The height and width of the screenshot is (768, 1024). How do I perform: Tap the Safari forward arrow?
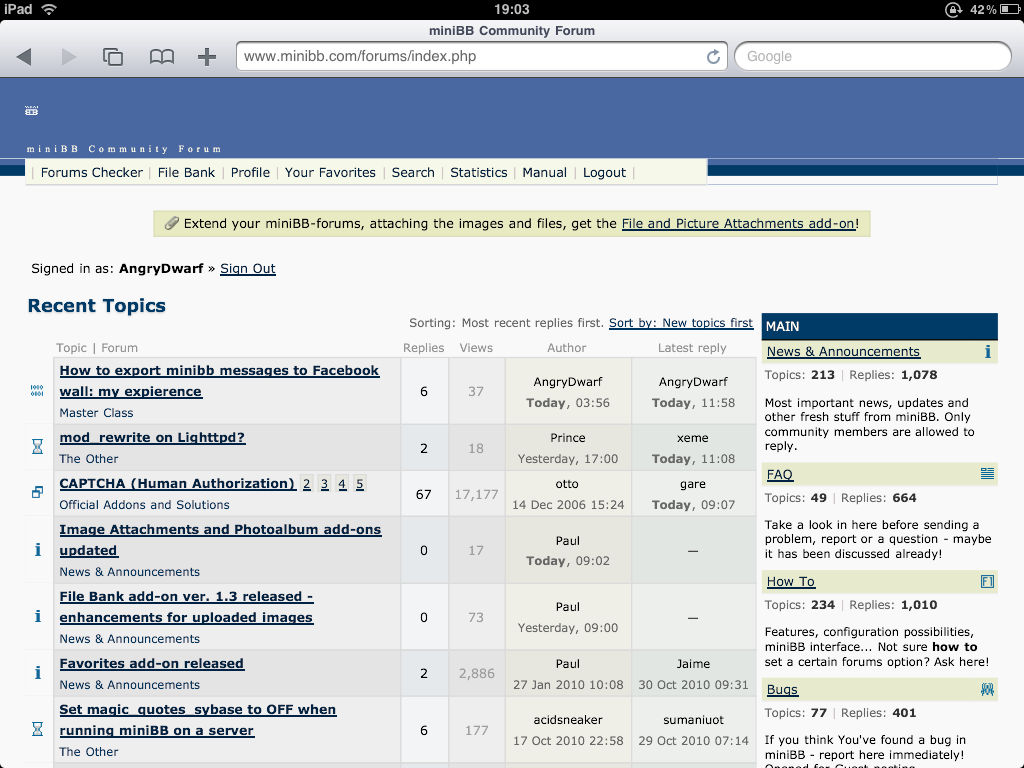69,57
